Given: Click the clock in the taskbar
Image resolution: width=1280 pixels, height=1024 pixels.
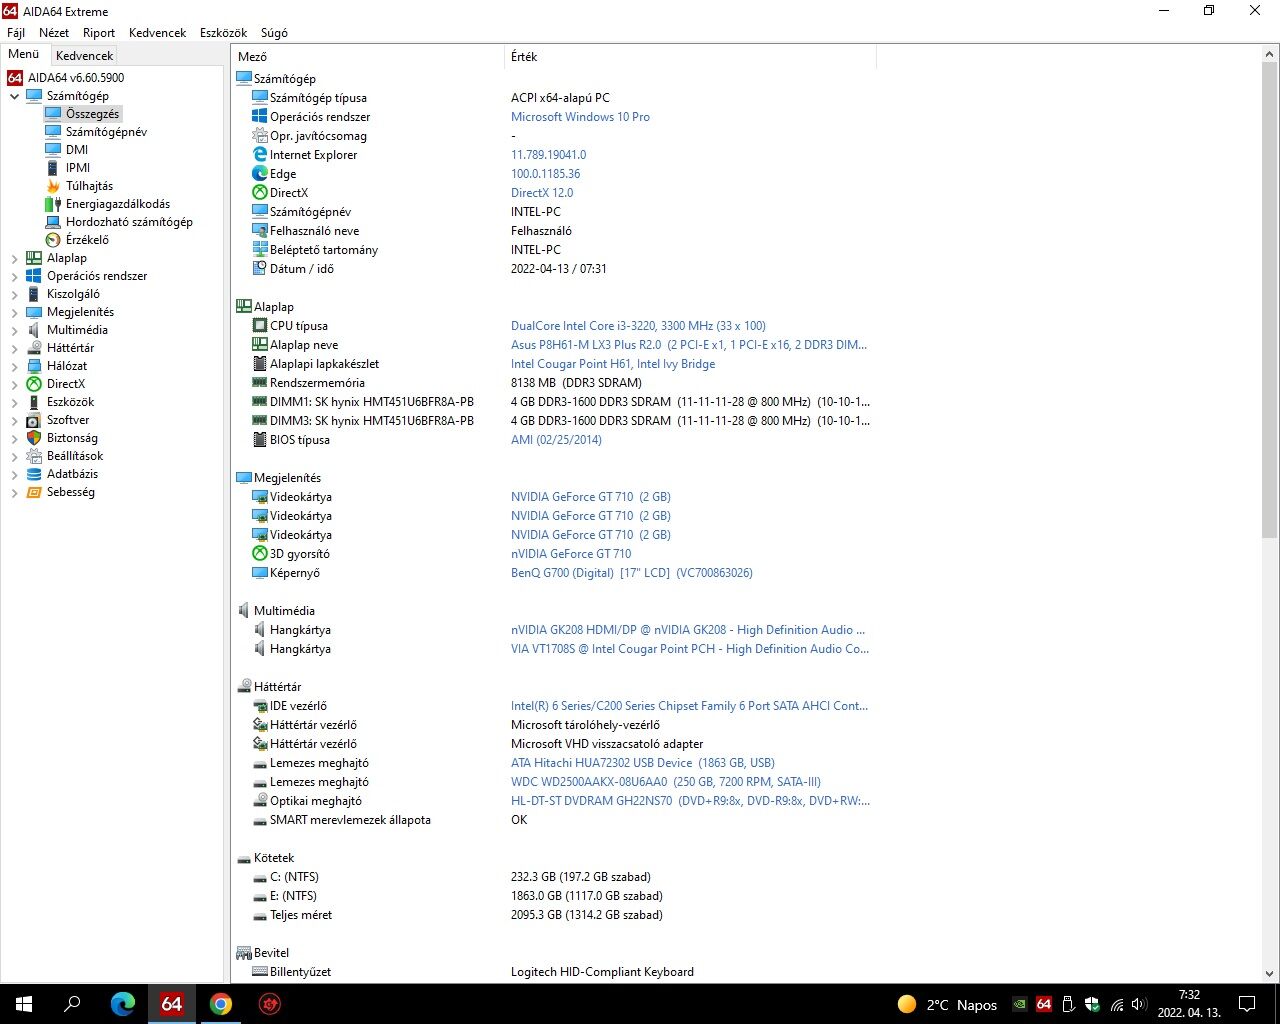Looking at the screenshot, I should point(1189,1004).
